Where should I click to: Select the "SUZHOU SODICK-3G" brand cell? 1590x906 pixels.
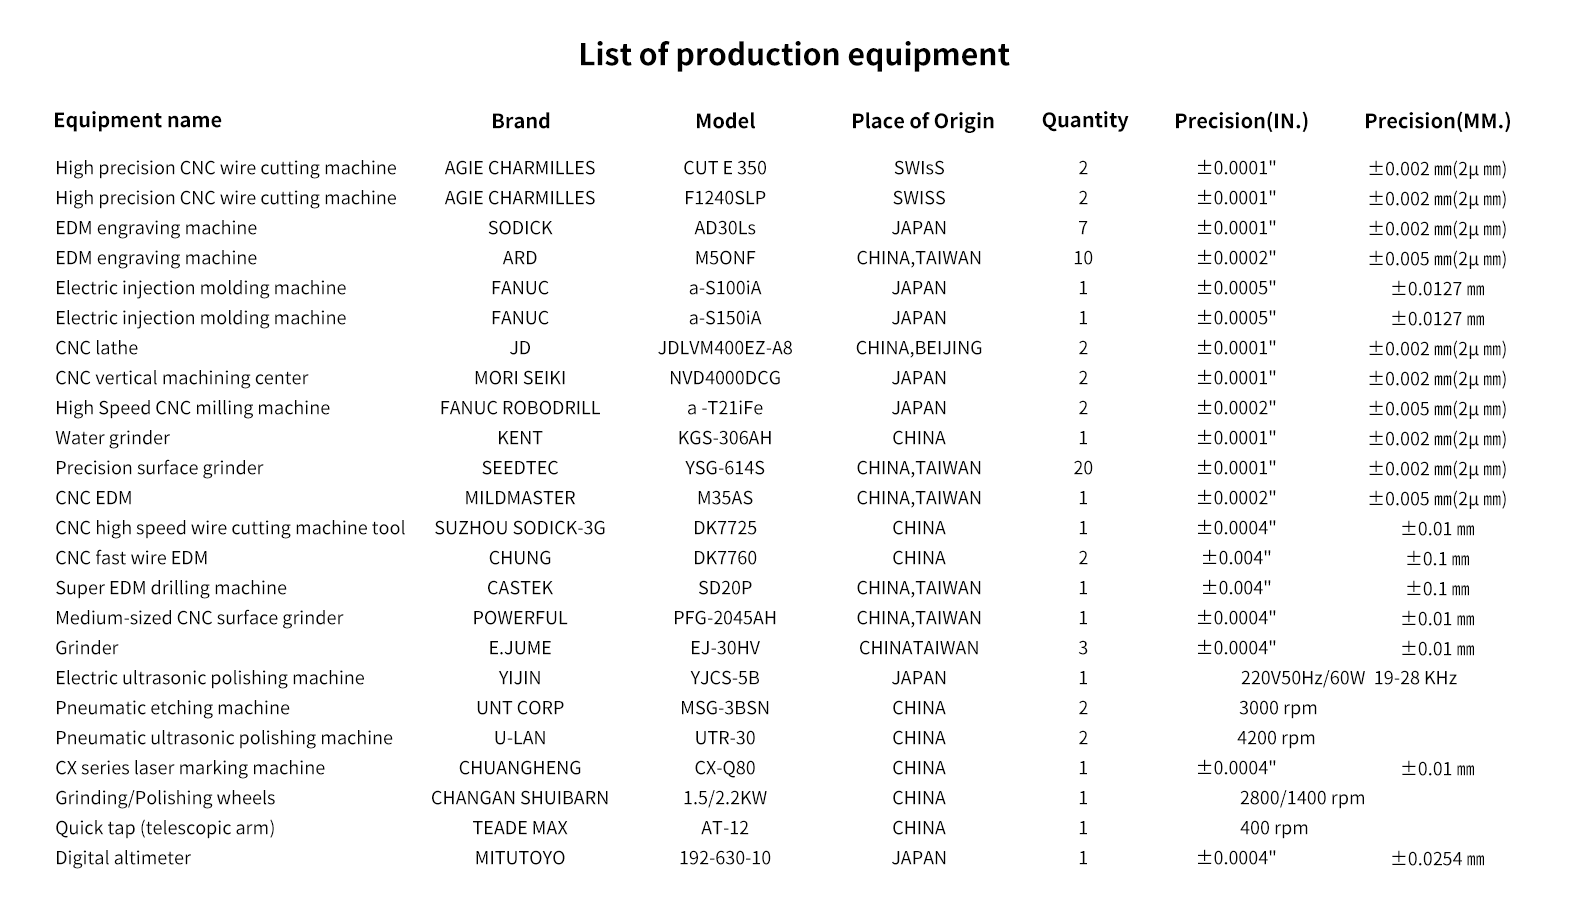(520, 528)
